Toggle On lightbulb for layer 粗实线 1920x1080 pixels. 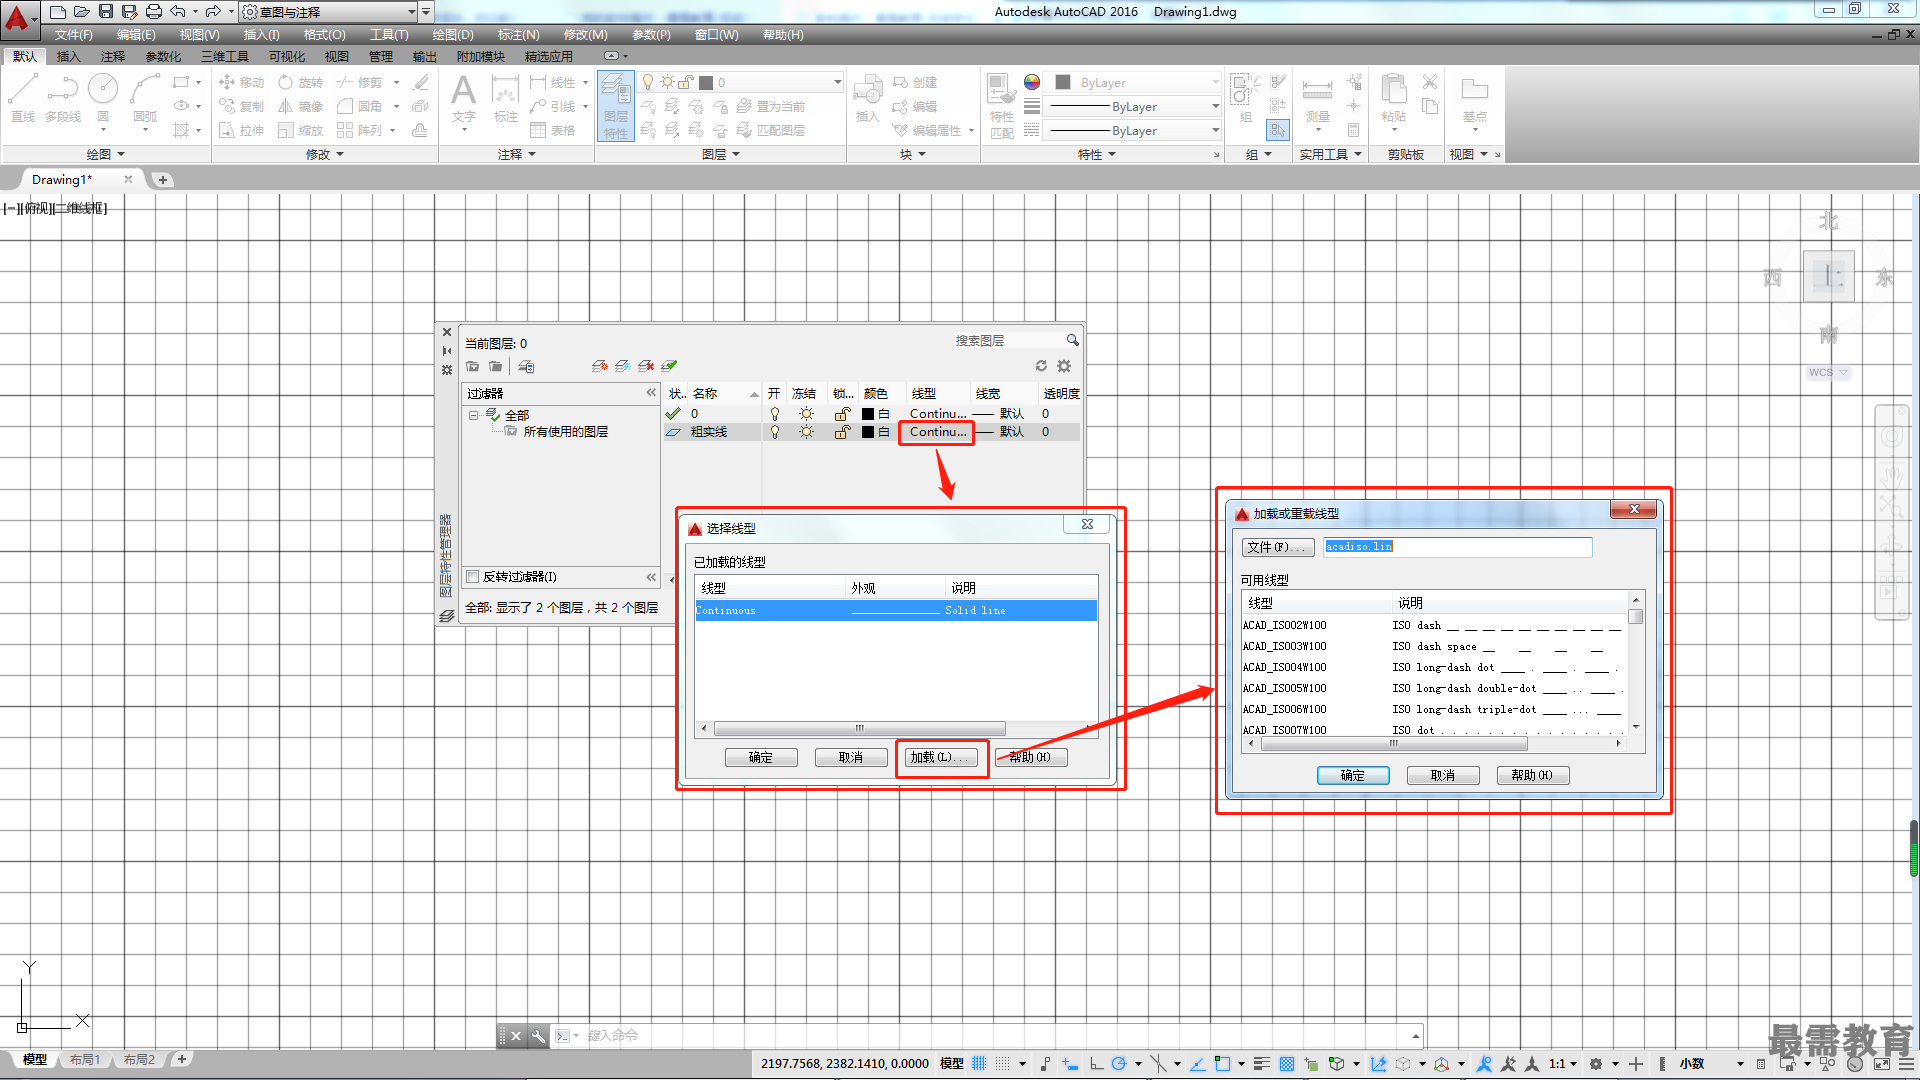tap(775, 432)
